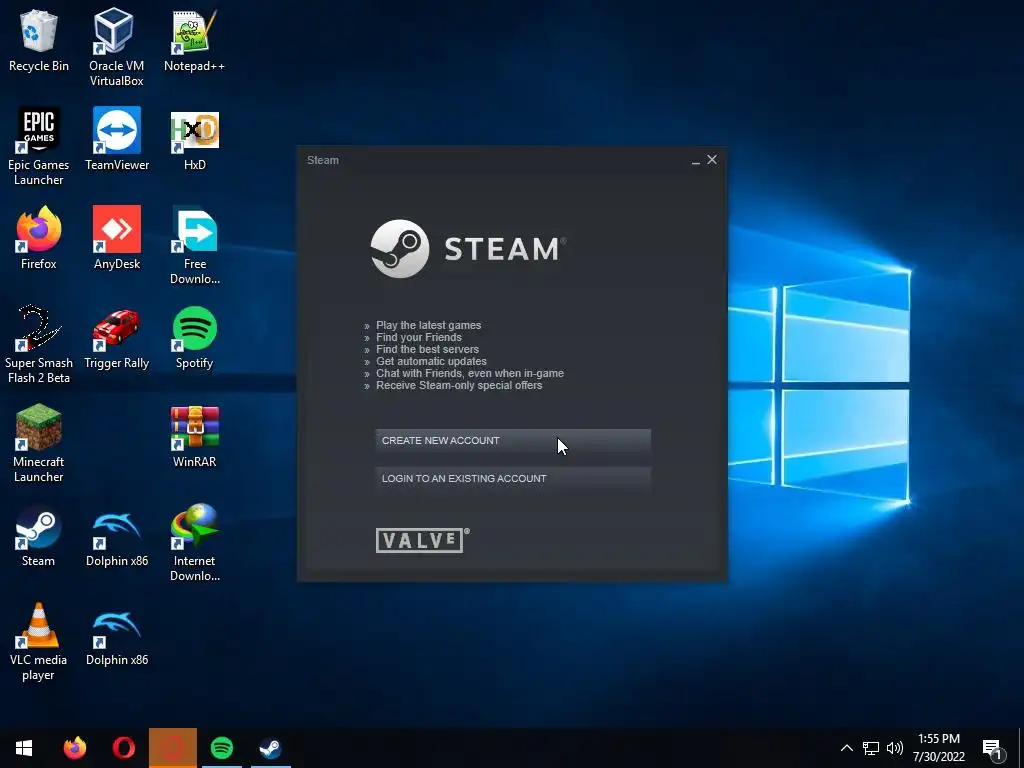The image size is (1024, 768).
Task: Select the Steam desktop shortcut
Action: pyautogui.click(x=39, y=536)
